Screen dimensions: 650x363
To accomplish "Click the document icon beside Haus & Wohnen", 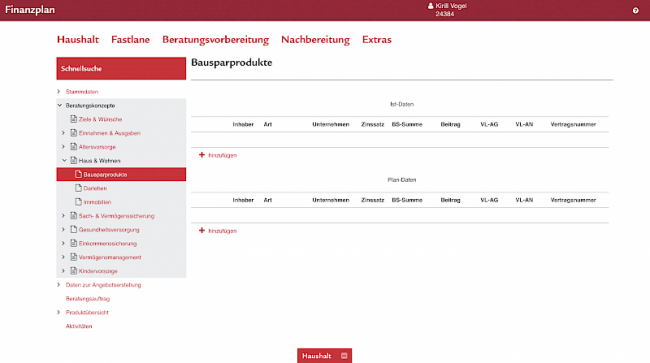I will click(73, 160).
